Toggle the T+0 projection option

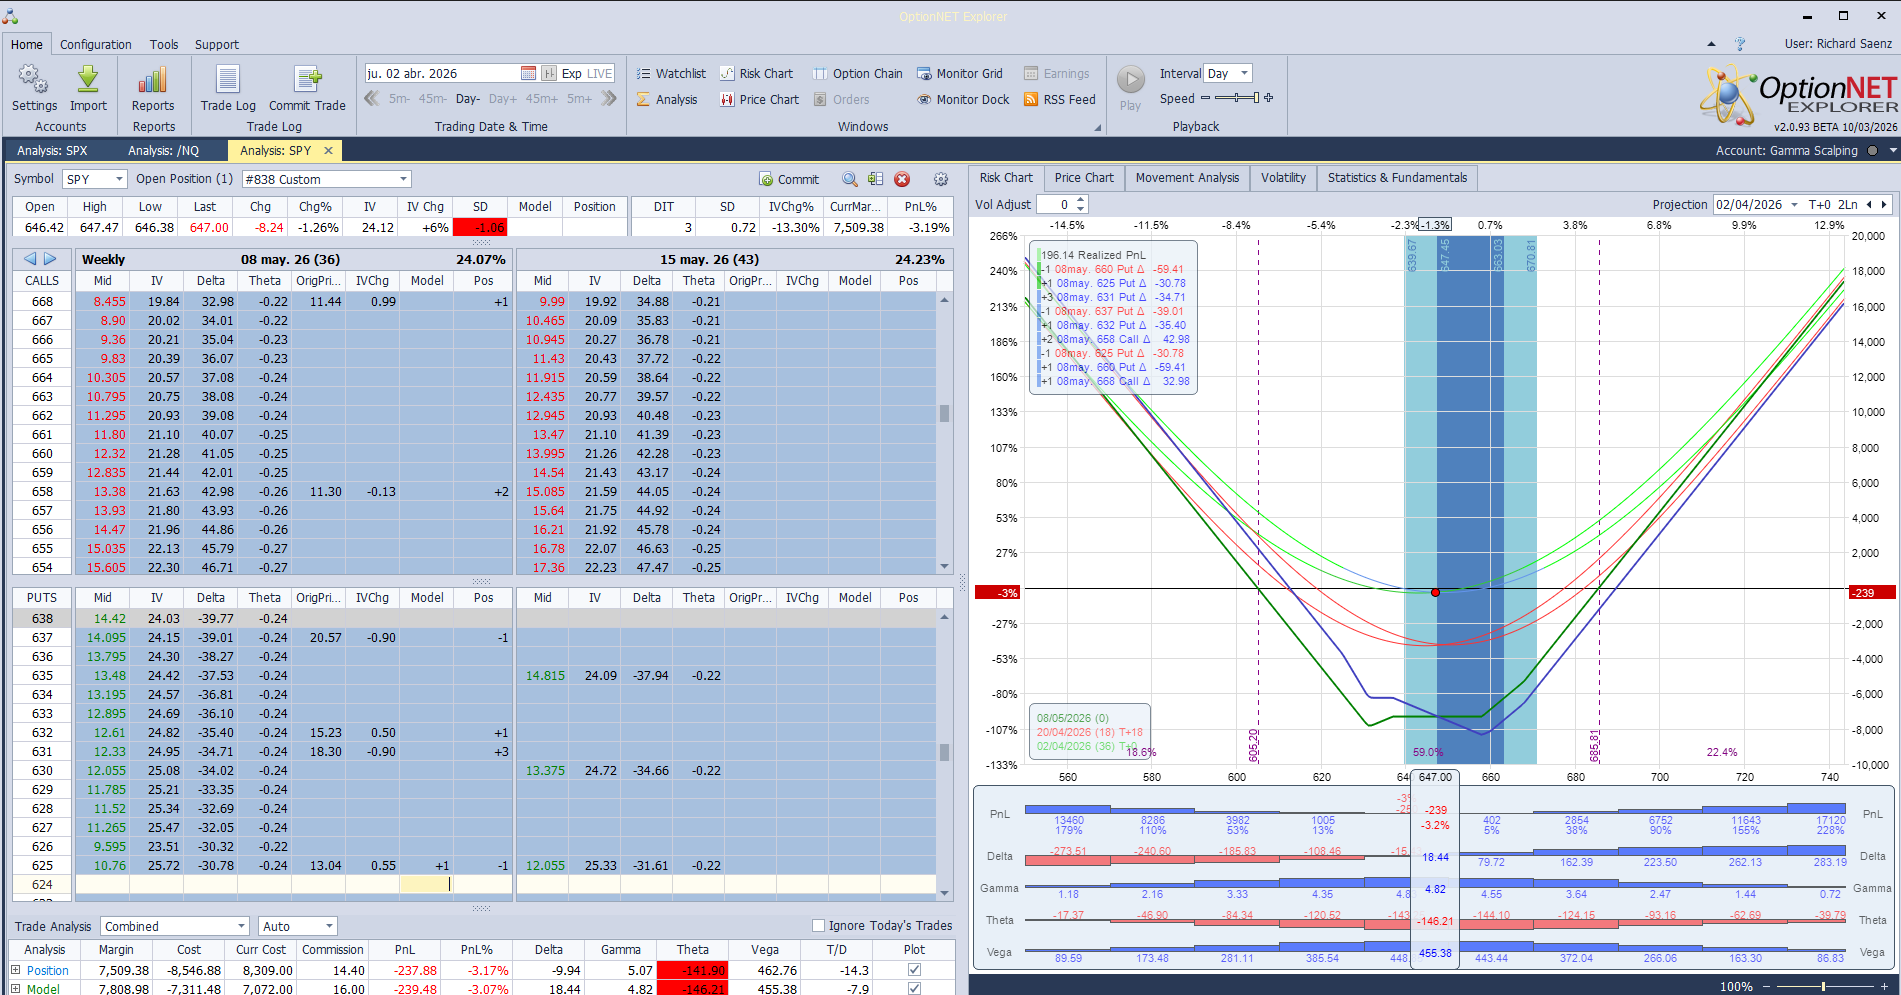pos(1819,204)
